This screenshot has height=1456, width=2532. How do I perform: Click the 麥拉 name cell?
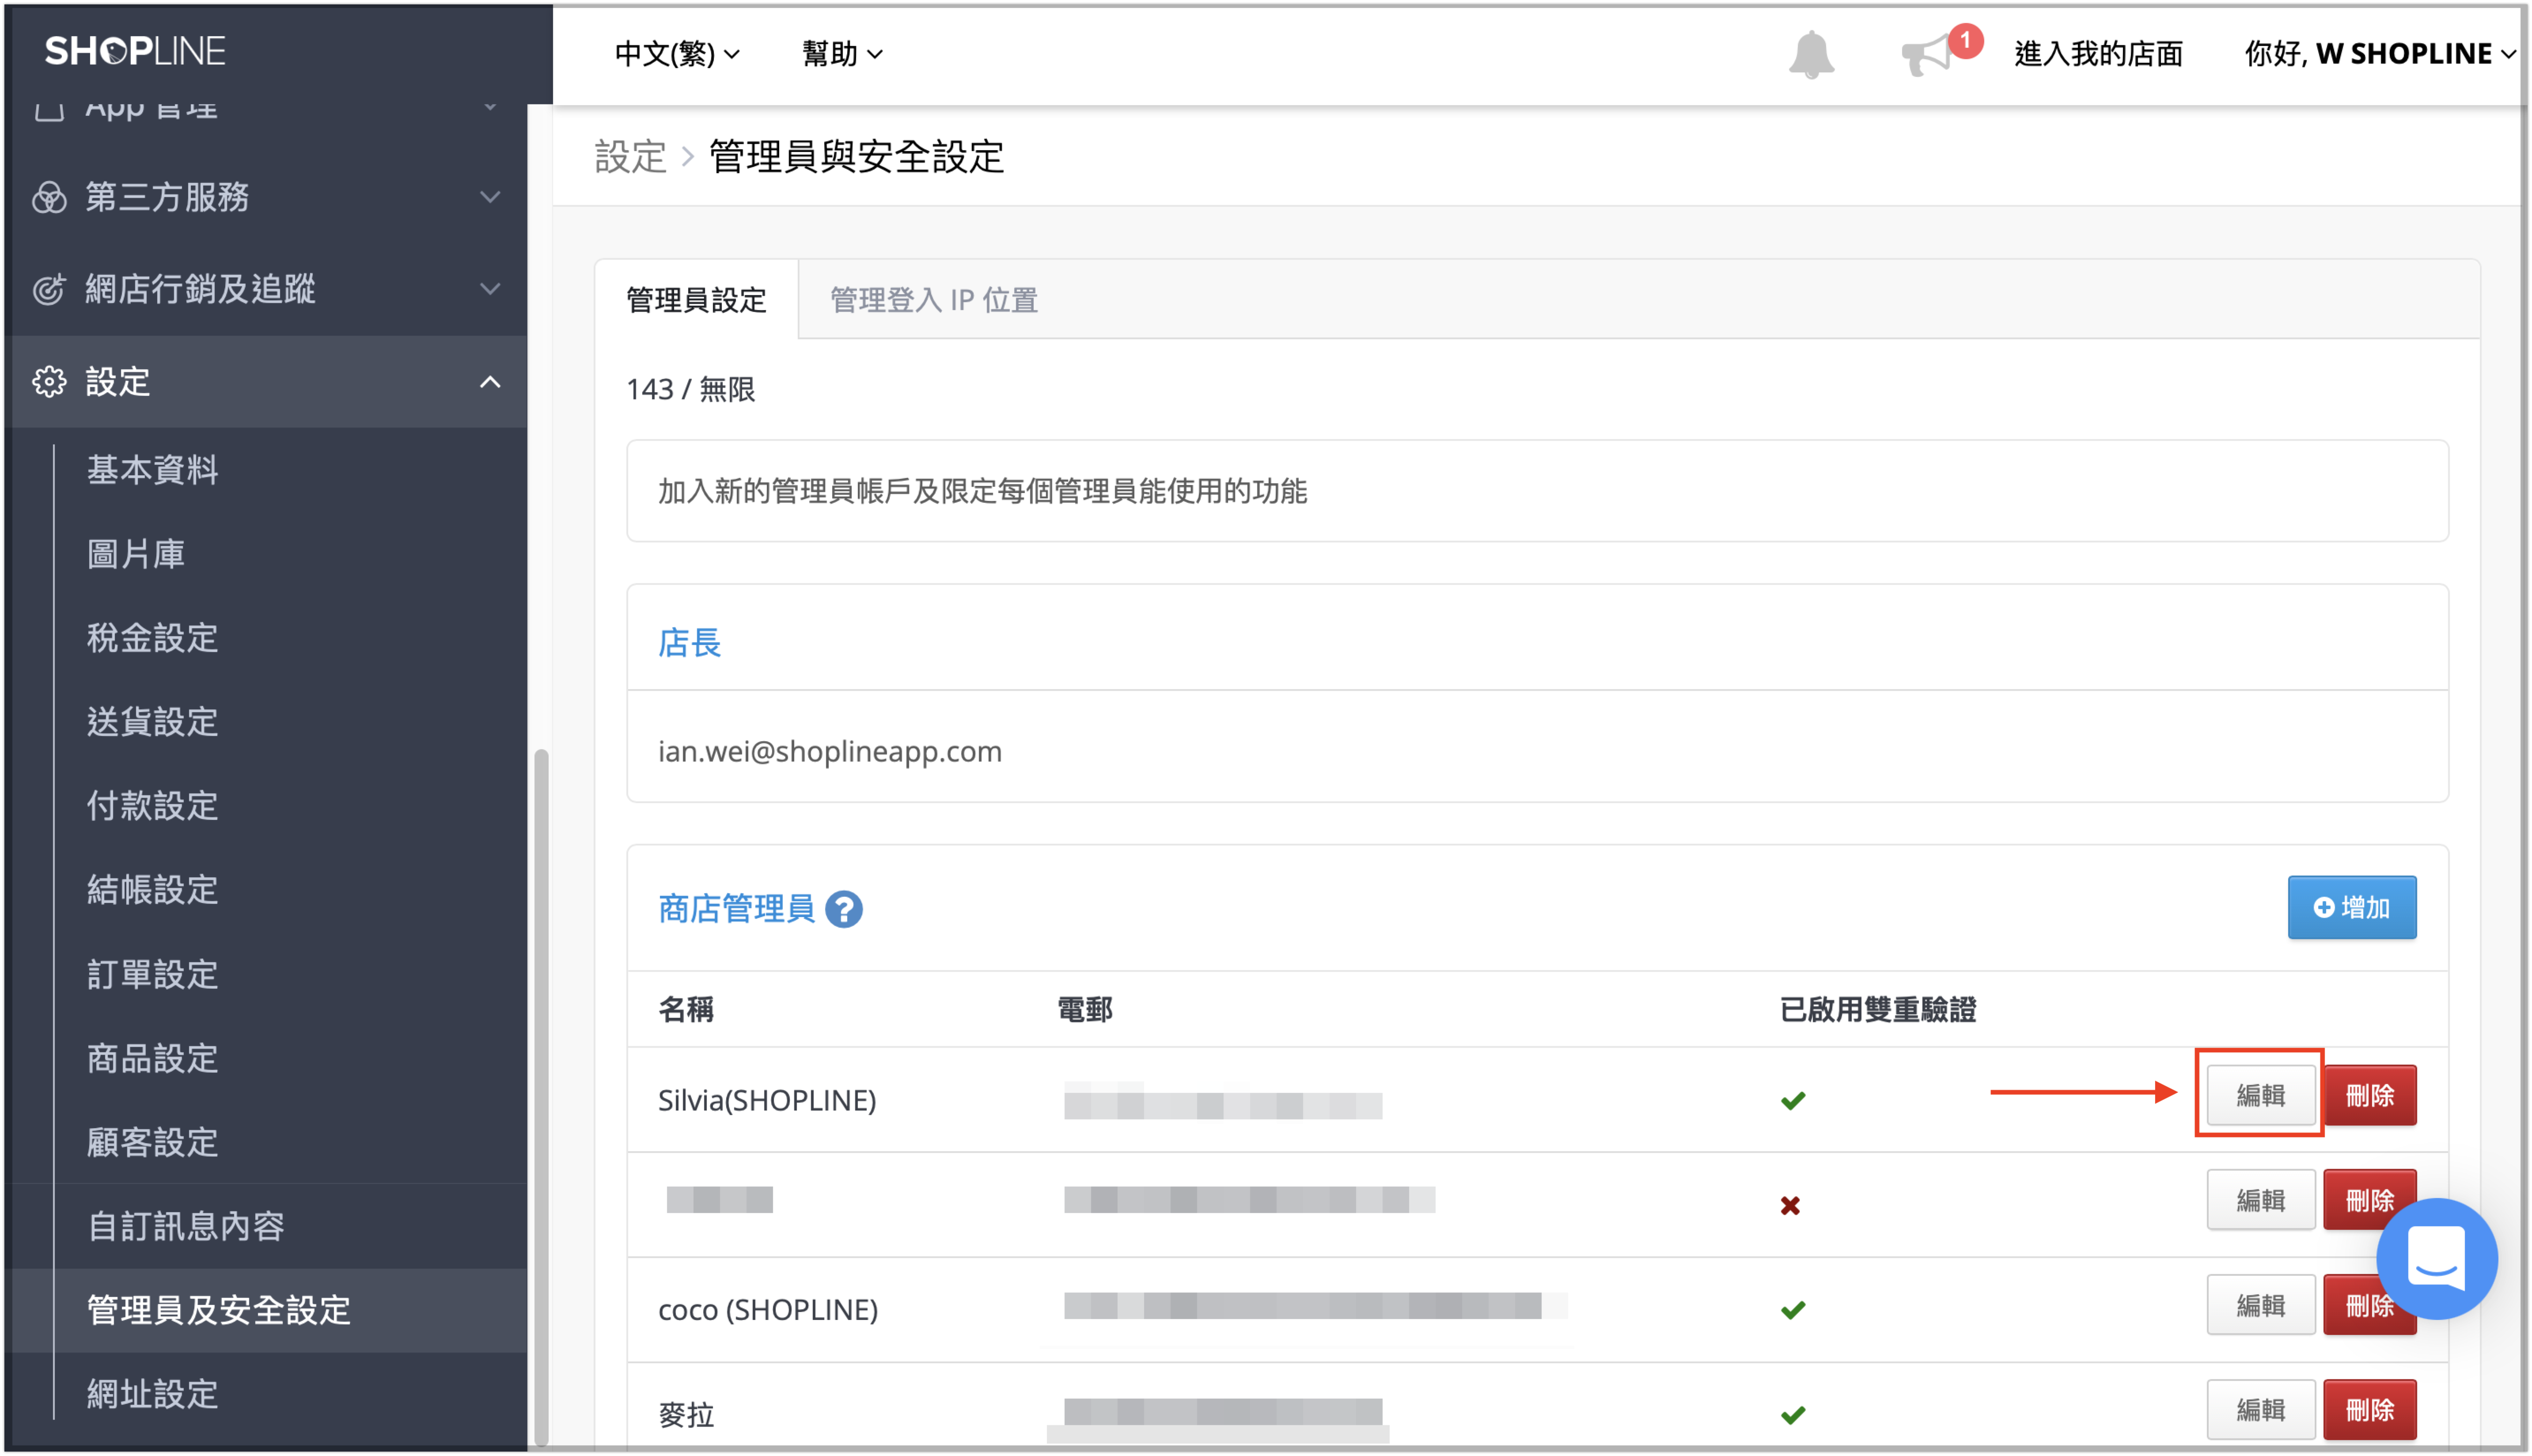(x=686, y=1414)
